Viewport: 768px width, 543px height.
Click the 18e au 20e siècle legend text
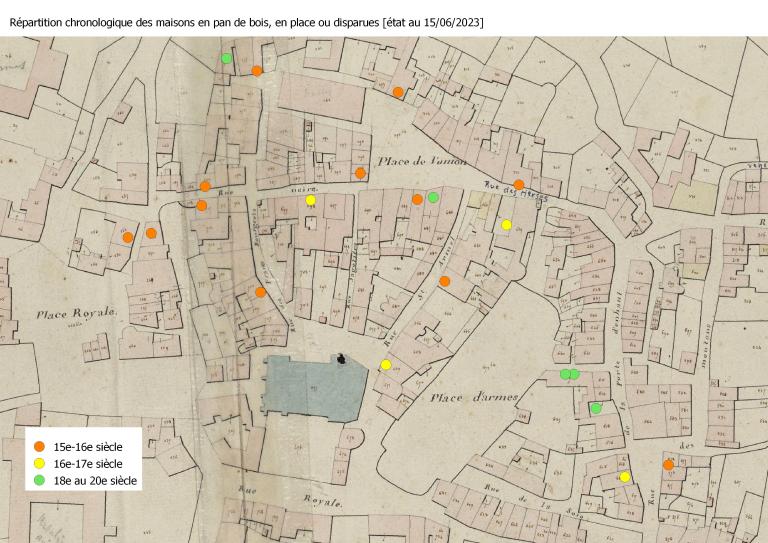click(97, 481)
